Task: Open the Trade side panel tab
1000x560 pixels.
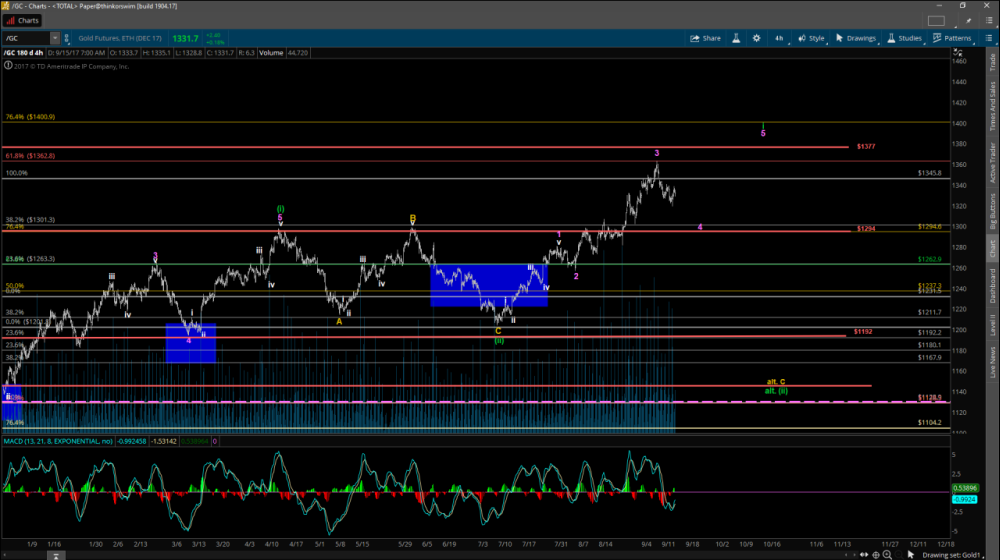Action: tap(991, 61)
